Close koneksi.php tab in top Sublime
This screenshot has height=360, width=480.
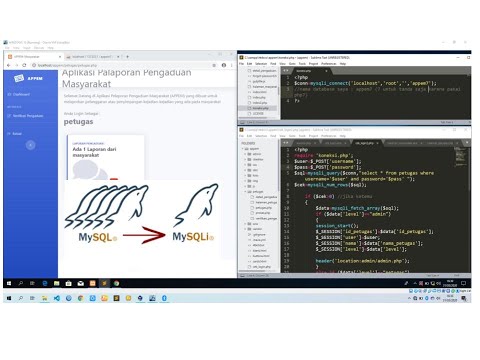326,71
